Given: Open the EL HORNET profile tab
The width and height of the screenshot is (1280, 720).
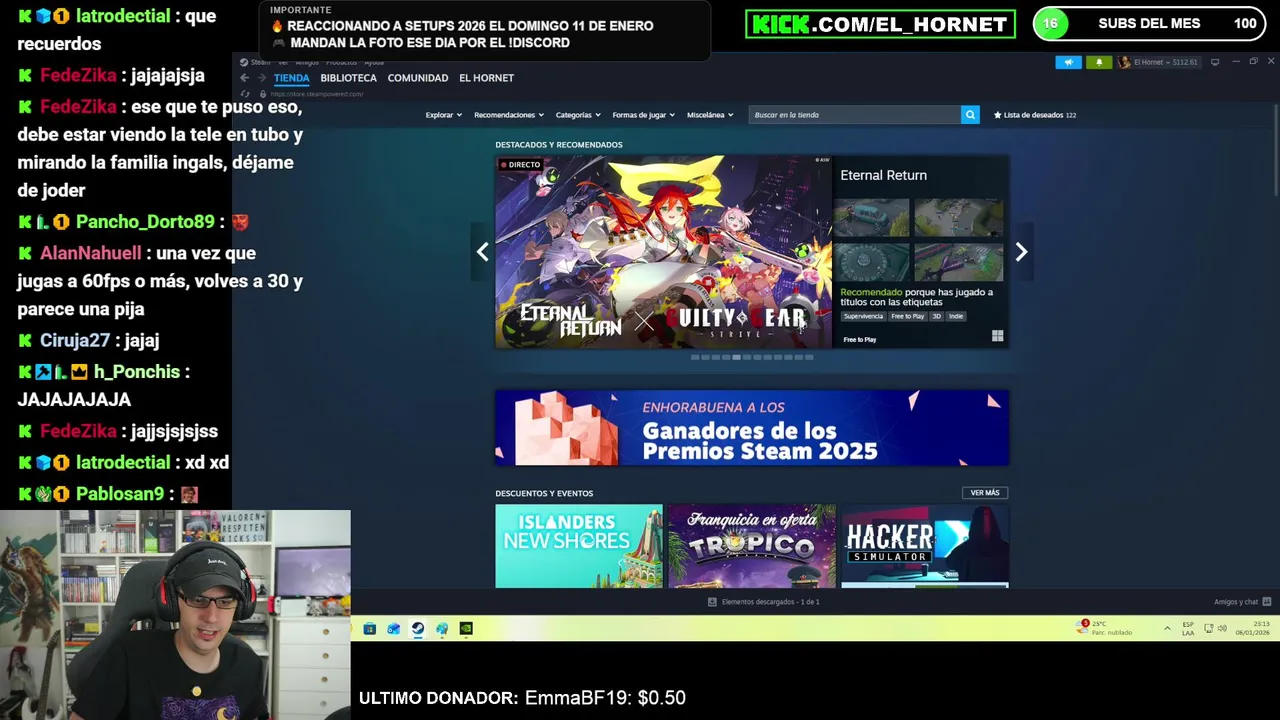Looking at the screenshot, I should 486,78.
